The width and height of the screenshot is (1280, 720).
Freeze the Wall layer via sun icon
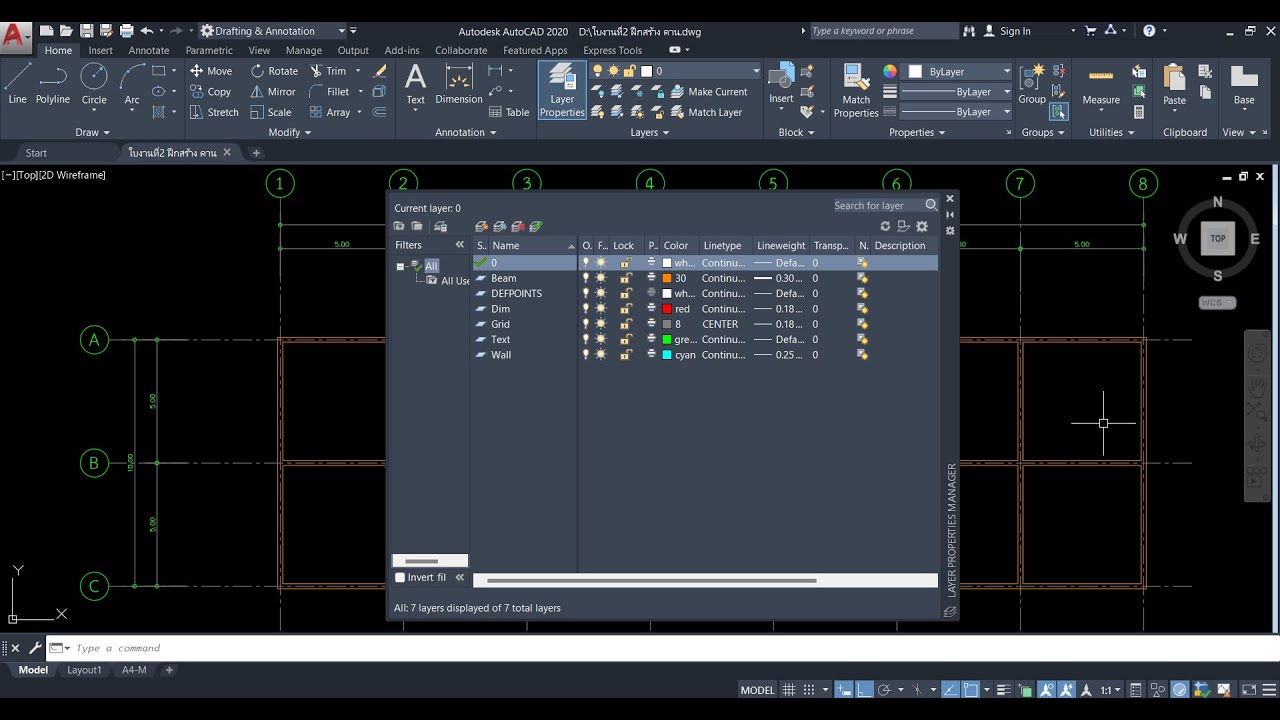(x=601, y=355)
